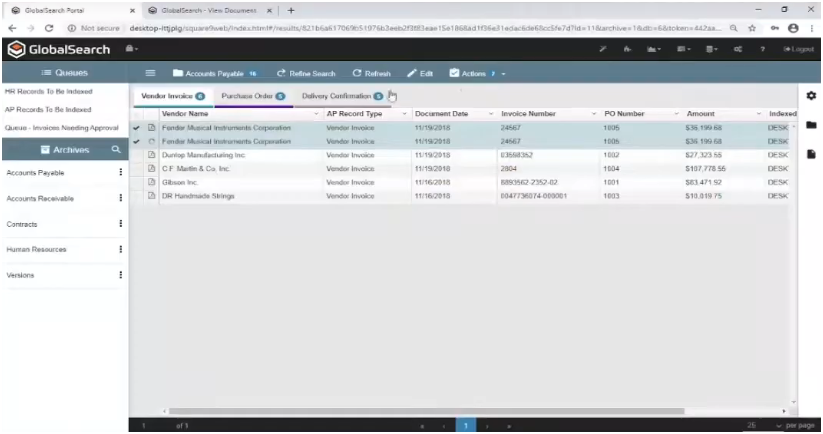Uncheck the second Fender Musical Instruments row
This screenshot has height=434, width=823.
(x=137, y=142)
